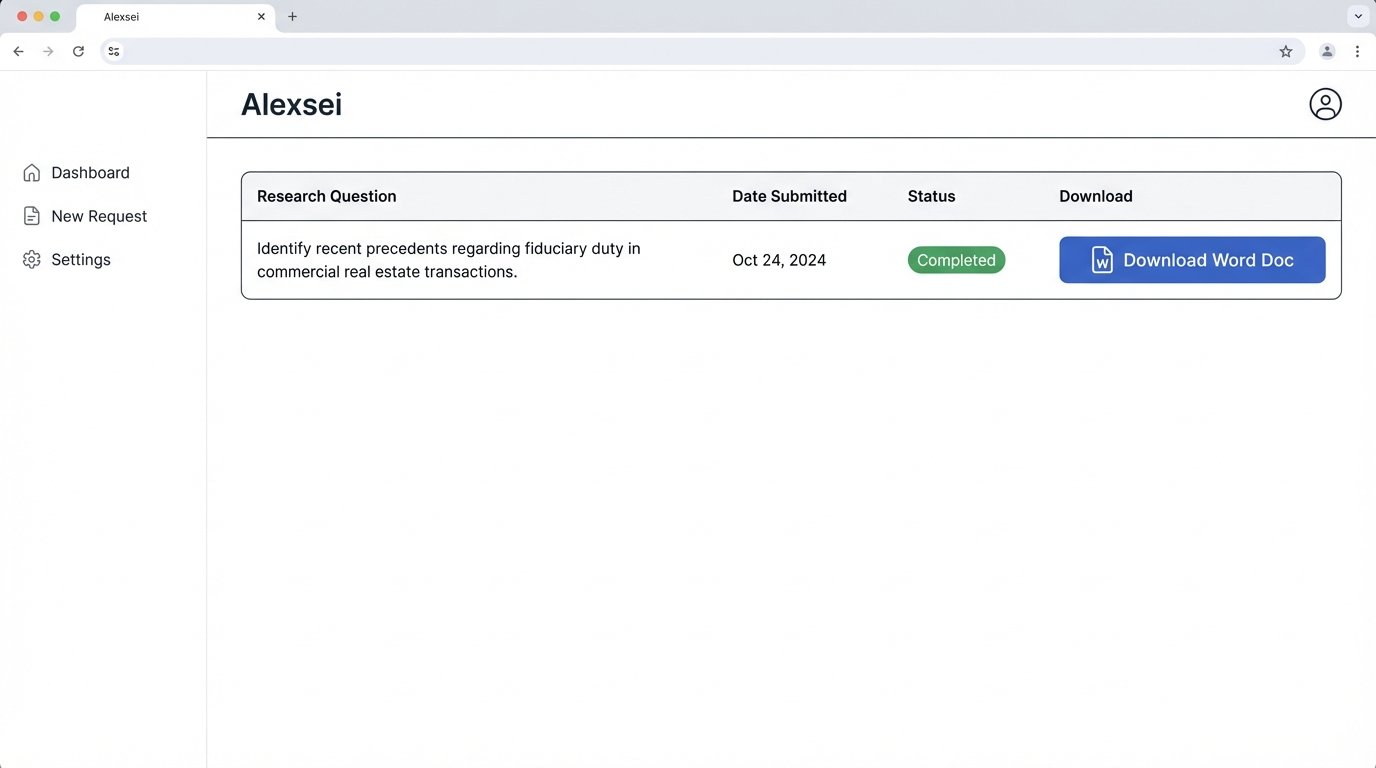Open the browser profile account icon

pos(1326,50)
